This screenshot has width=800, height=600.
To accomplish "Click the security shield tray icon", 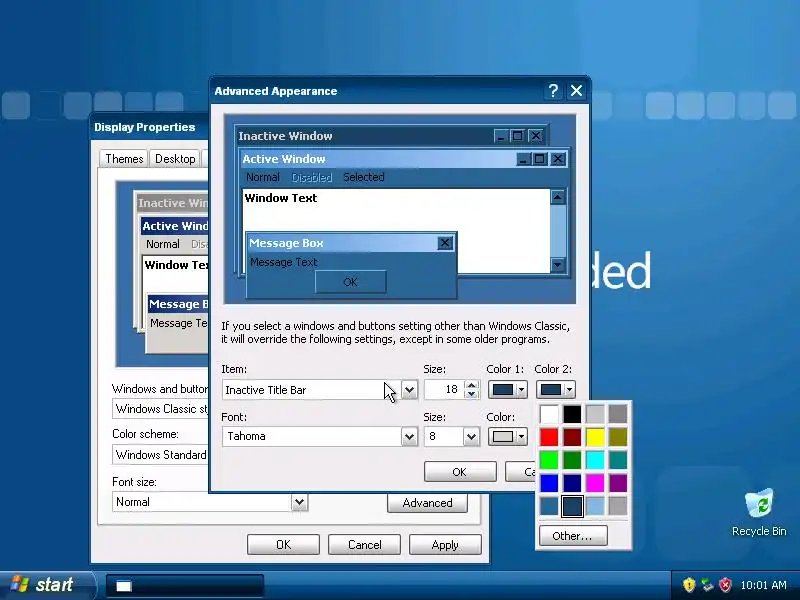I will click(x=689, y=584).
